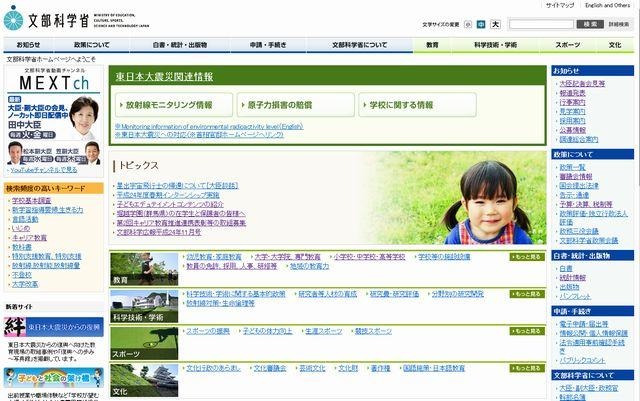
Task: Open the 星出宇宙飛行士 topic link
Action: click(x=177, y=186)
